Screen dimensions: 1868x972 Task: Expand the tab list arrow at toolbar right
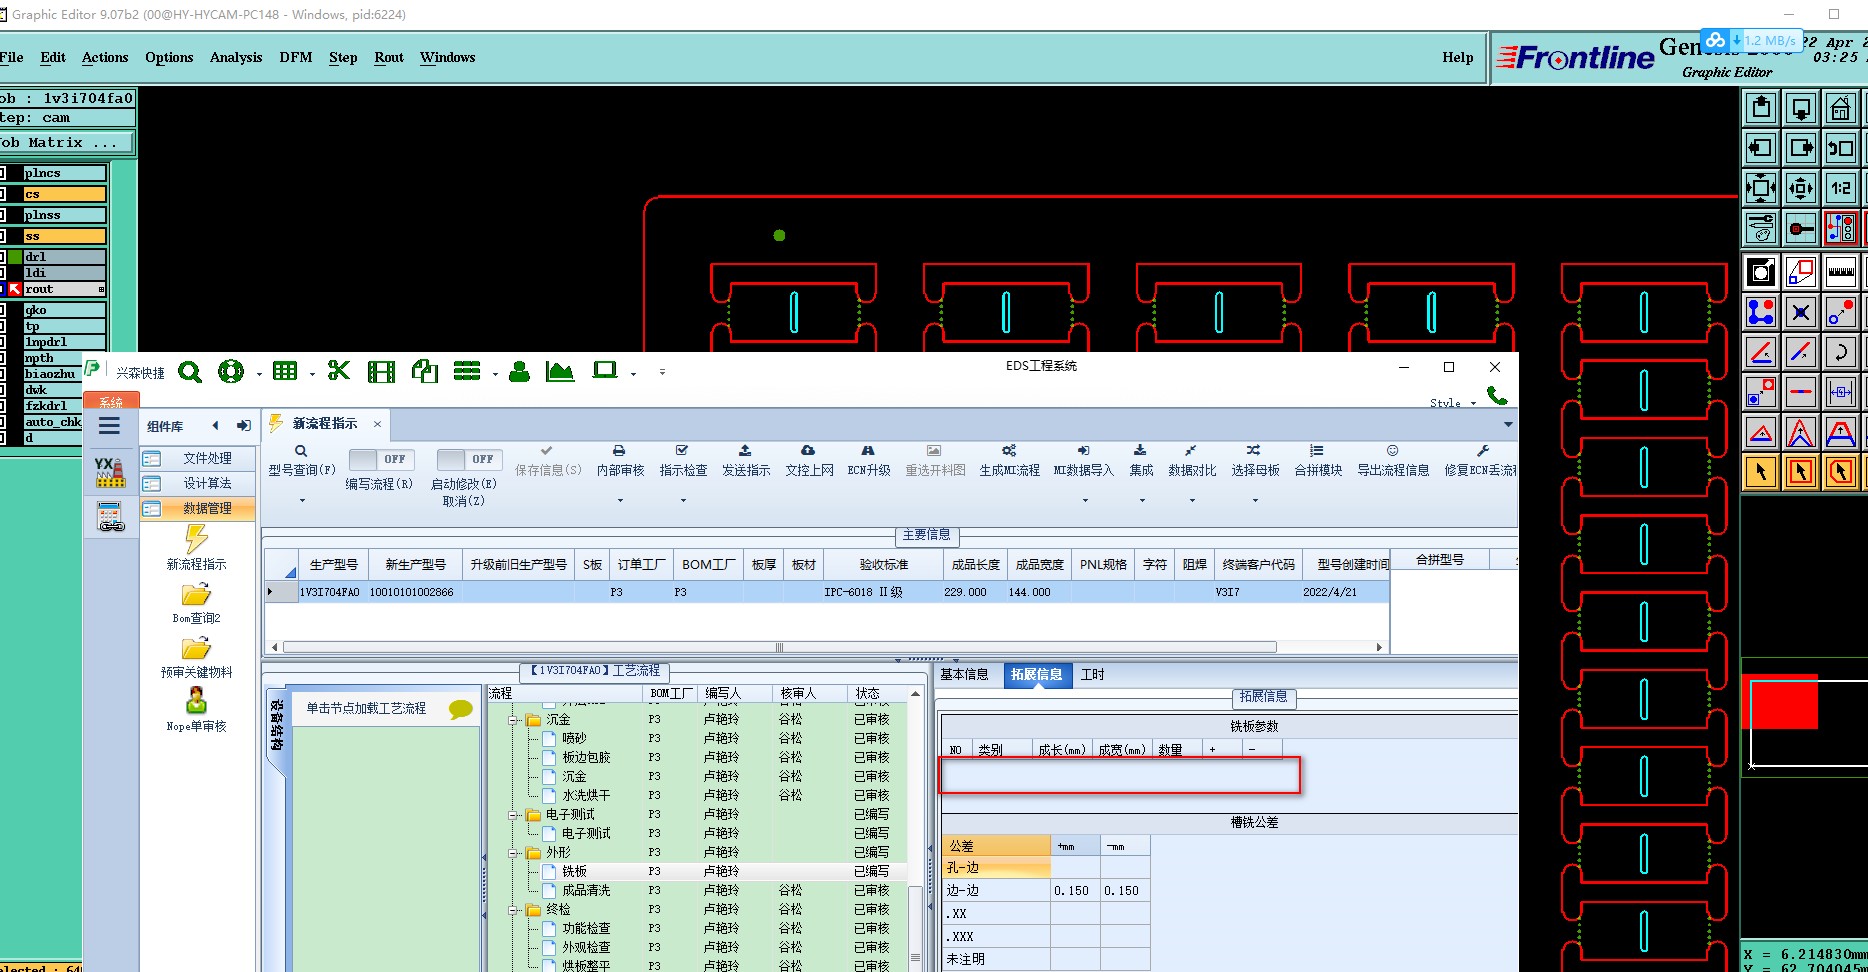pyautogui.click(x=1508, y=424)
